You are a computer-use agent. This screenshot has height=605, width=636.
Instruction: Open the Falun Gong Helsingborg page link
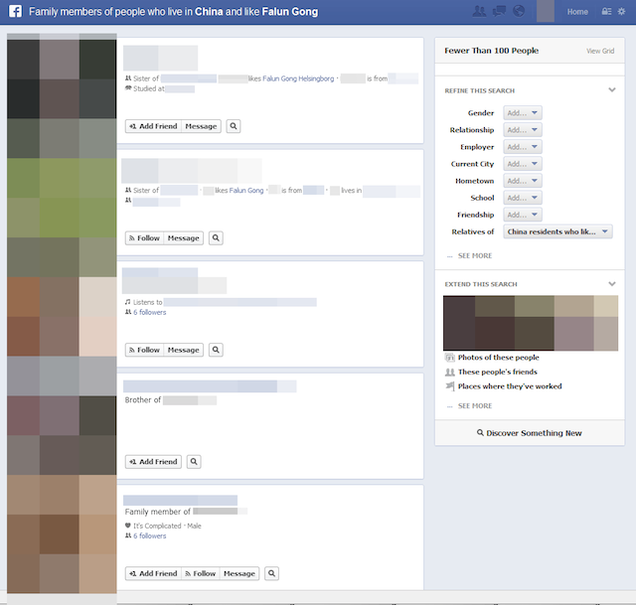(298, 79)
